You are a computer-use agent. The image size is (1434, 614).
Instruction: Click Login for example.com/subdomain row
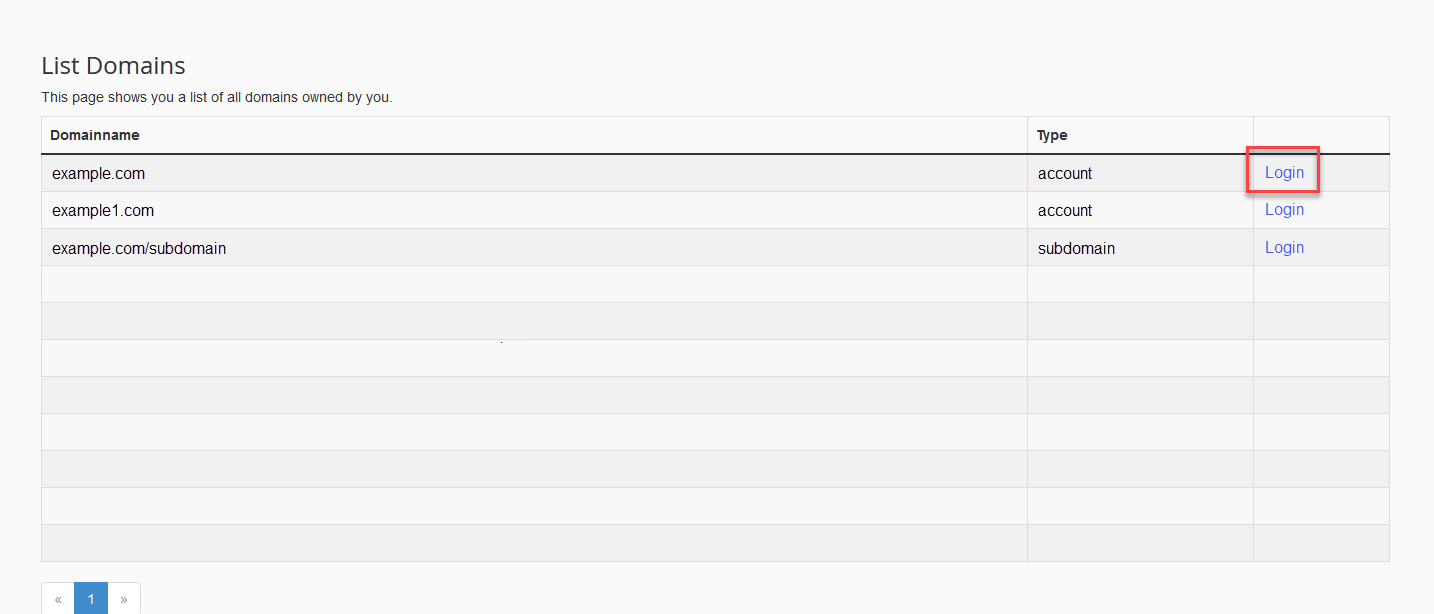click(x=1284, y=247)
